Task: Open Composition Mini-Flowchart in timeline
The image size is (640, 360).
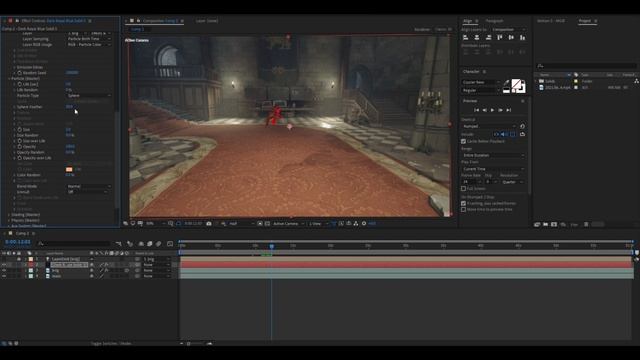Action: click(x=118, y=244)
